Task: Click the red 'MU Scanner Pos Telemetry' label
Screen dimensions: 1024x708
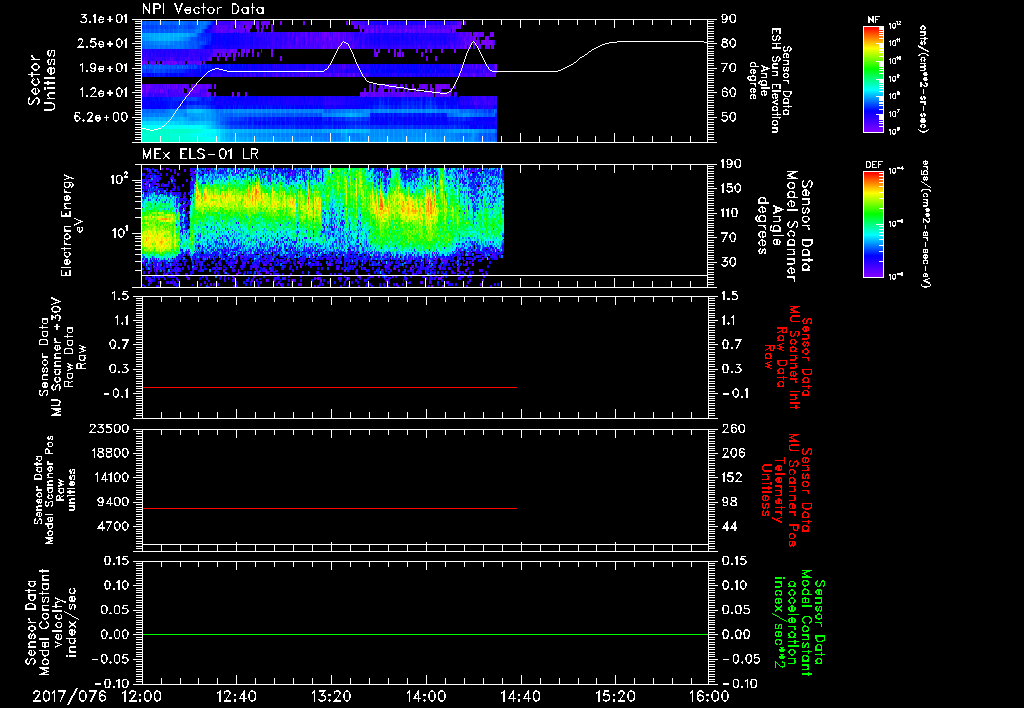Action: [x=786, y=490]
